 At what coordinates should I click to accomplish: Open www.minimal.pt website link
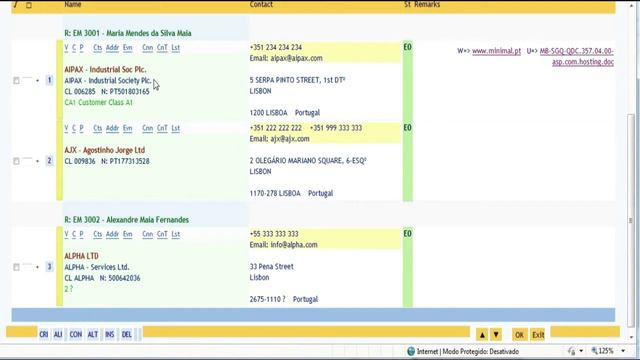pyautogui.click(x=496, y=51)
